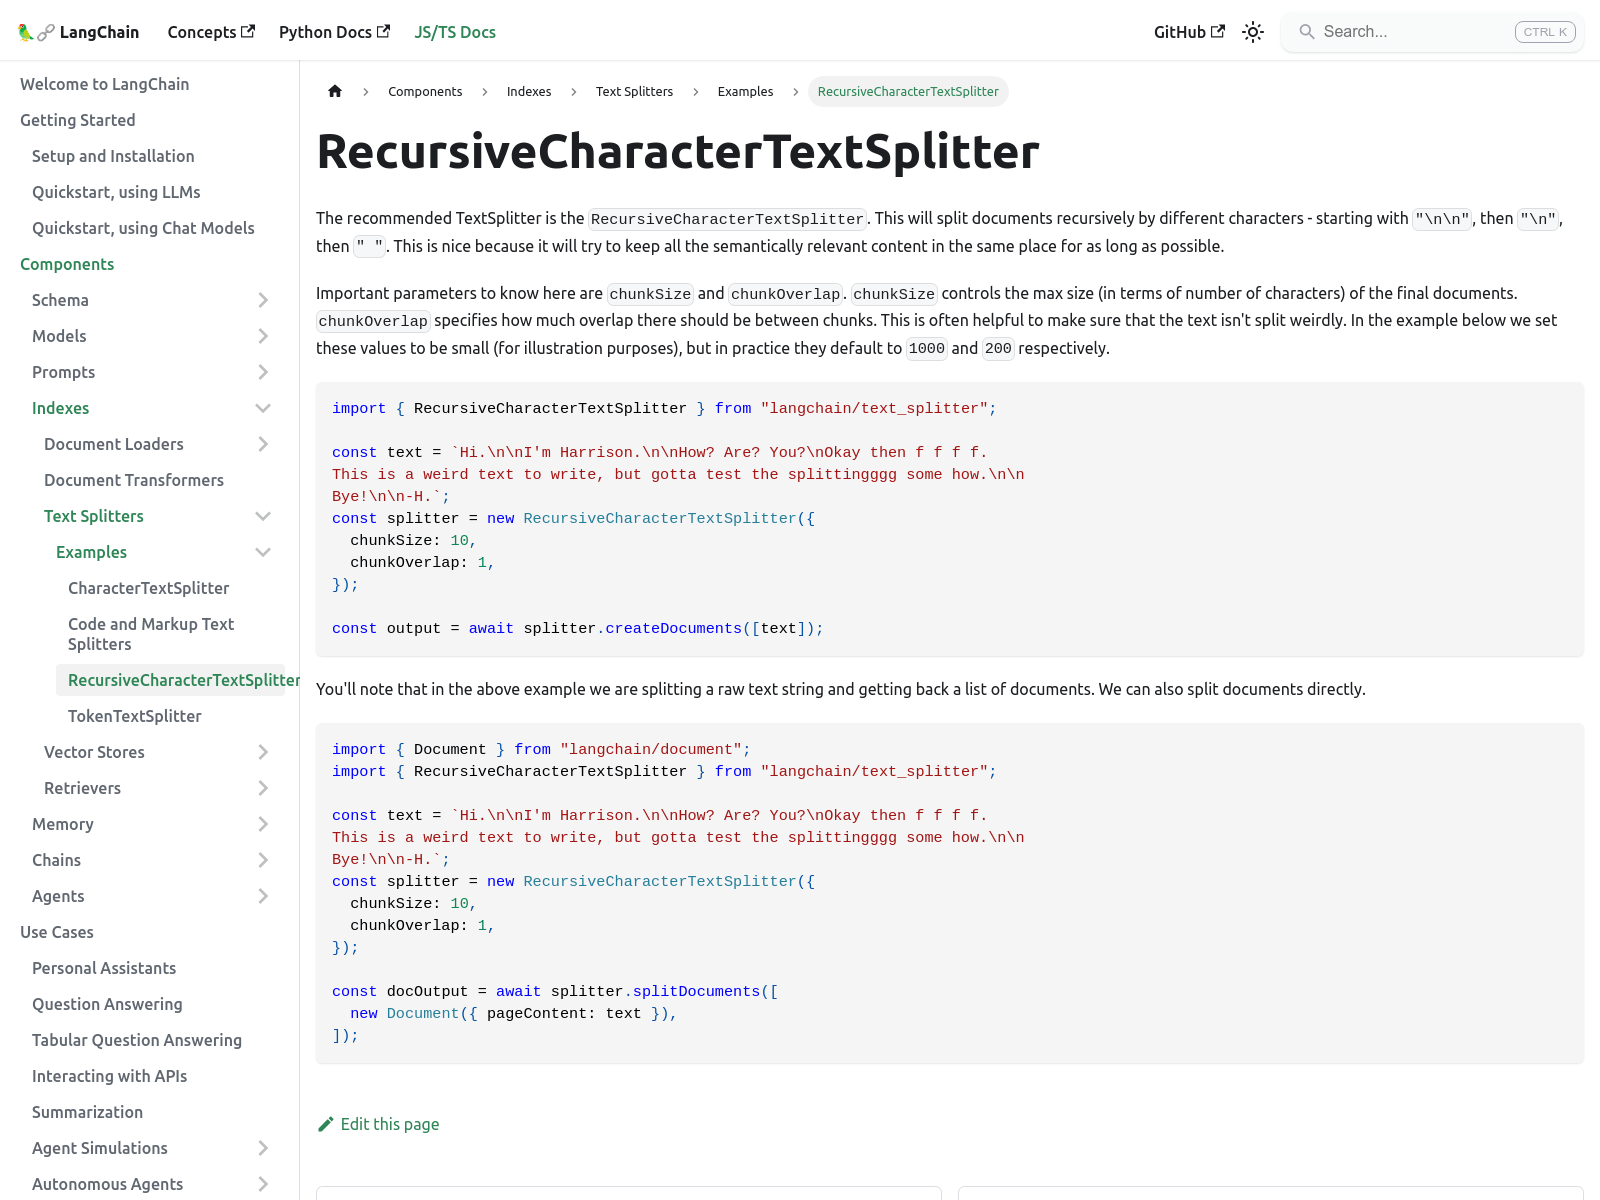
Task: Click the inline code value 1000
Action: pos(926,349)
